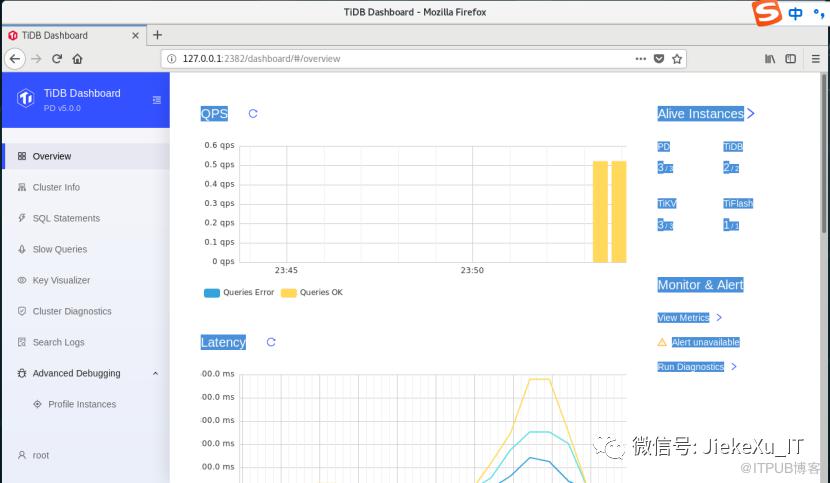Image resolution: width=830 pixels, height=483 pixels.
Task: Open page actions three-dot menu
Action: pyautogui.click(x=640, y=59)
